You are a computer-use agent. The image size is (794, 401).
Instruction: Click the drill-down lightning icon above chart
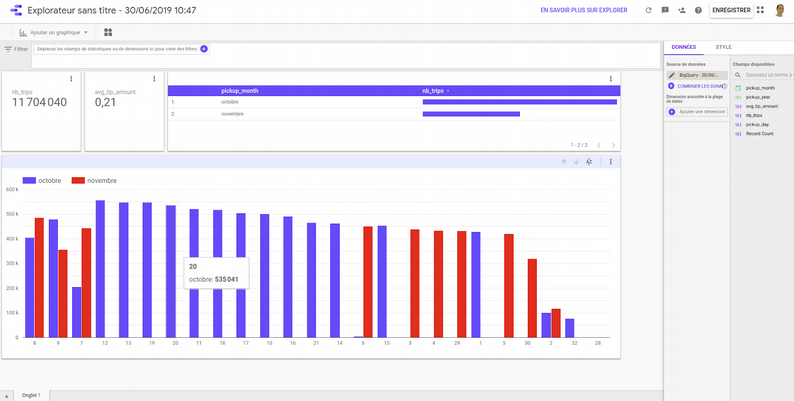point(588,161)
